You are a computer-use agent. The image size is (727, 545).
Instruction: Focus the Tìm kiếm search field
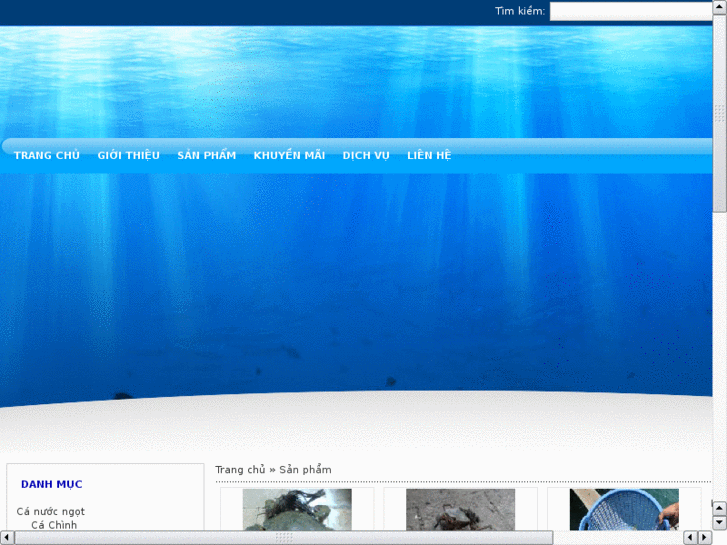[x=631, y=11]
